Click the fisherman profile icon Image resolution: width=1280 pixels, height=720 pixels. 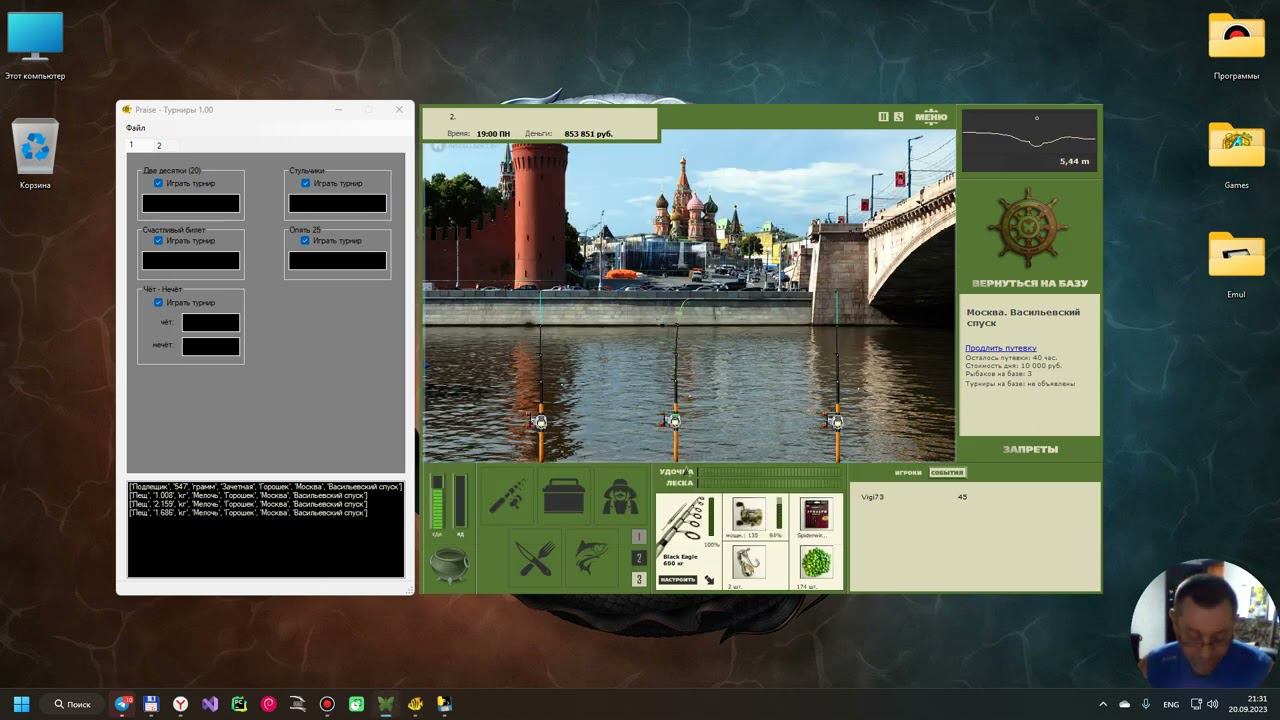tap(620, 495)
